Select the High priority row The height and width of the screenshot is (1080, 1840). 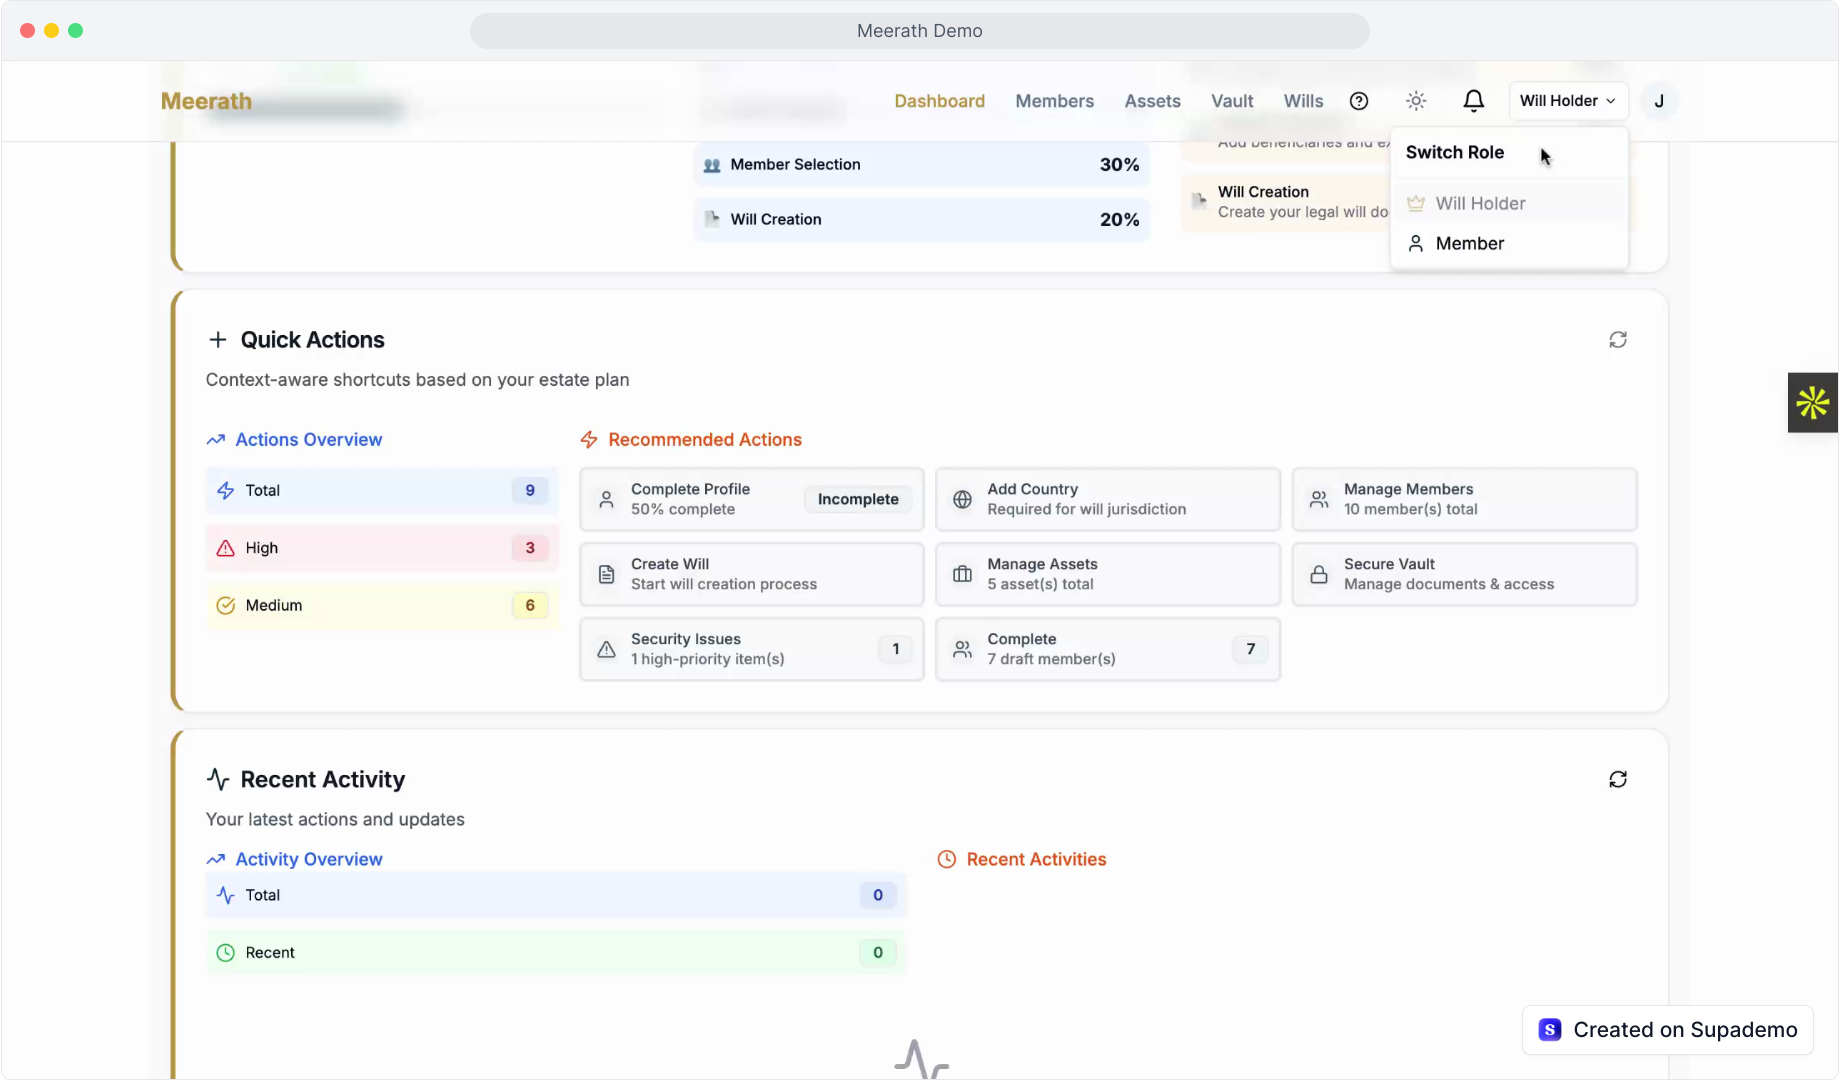tap(381, 548)
